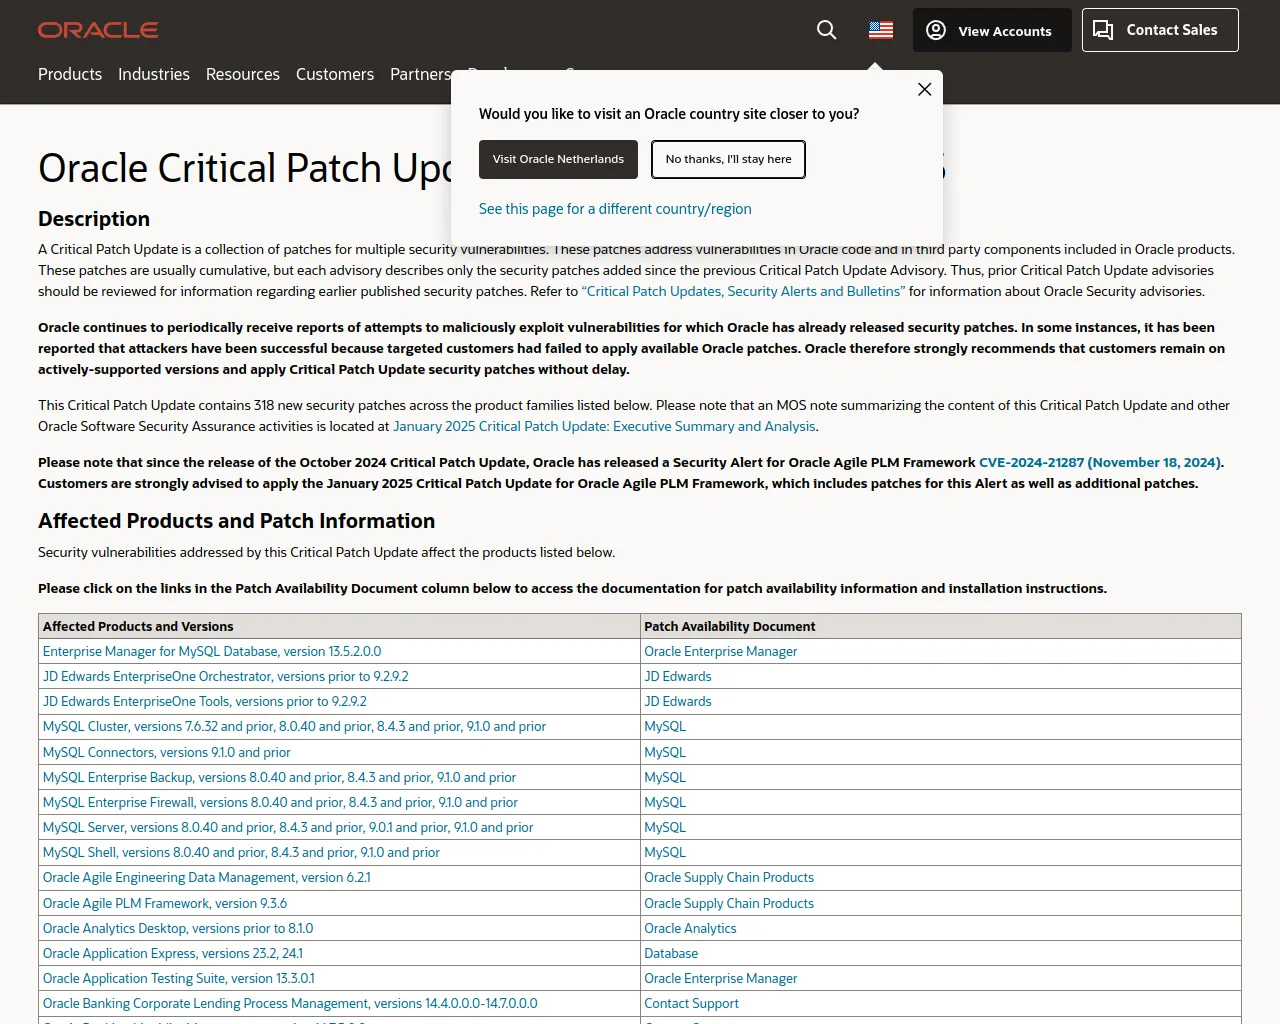The height and width of the screenshot is (1024, 1280).
Task: Open Oracle Analytics patch document link
Action: [x=690, y=928]
